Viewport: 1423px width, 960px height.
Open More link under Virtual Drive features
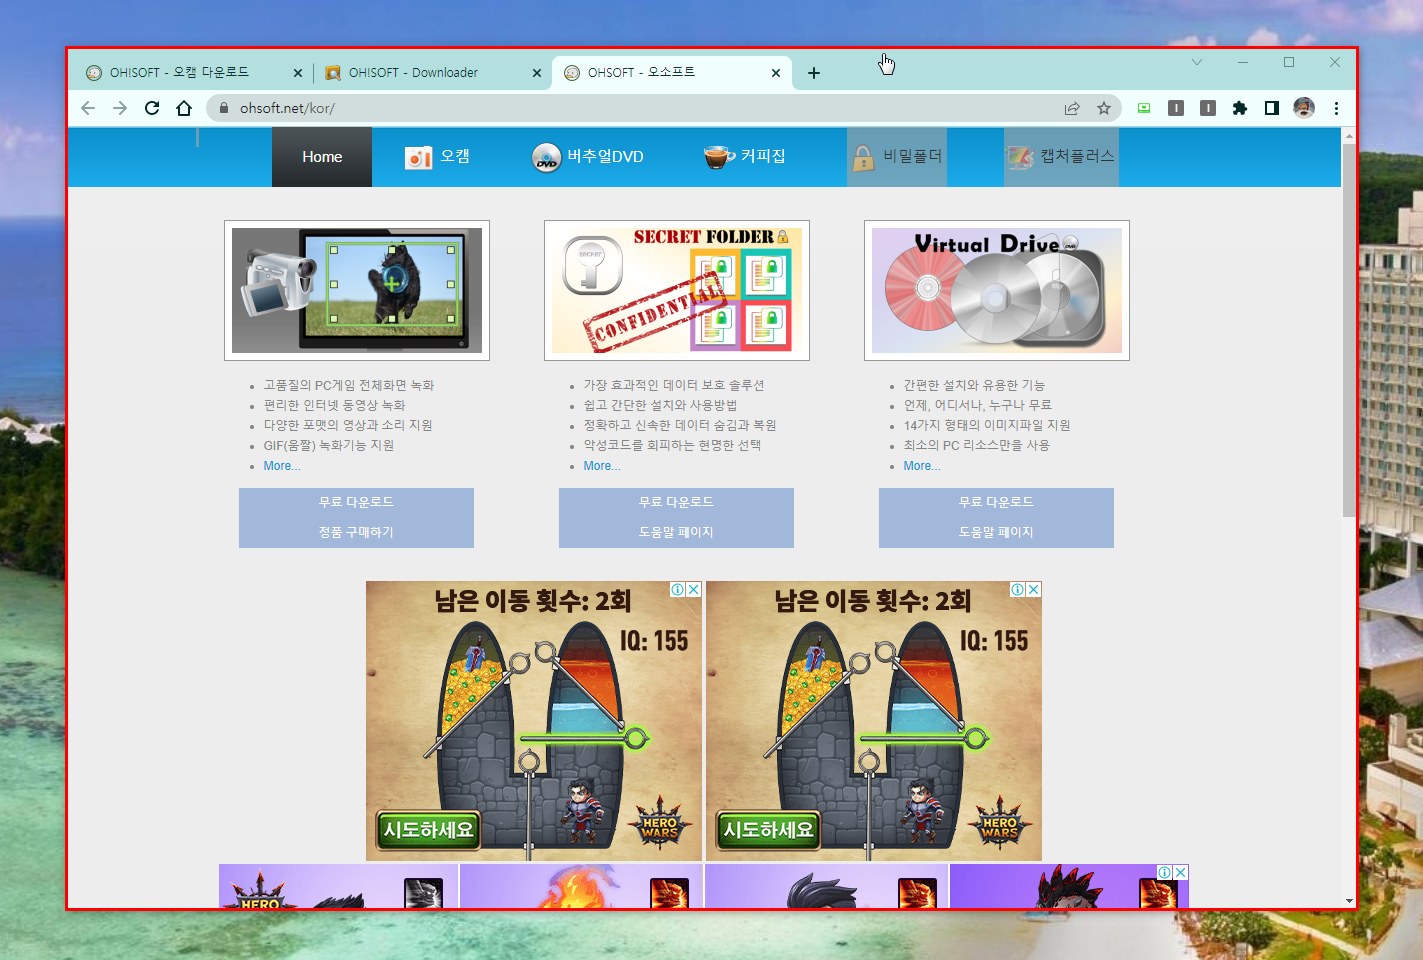click(x=922, y=466)
